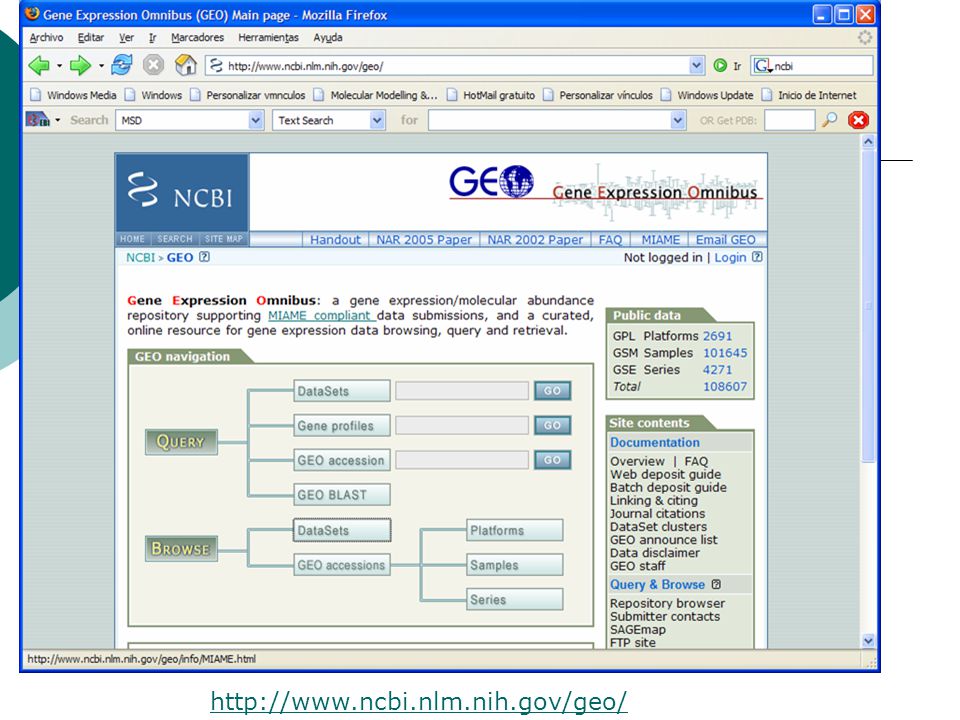Click the GPL Platforms count 2691
Viewport: 960px width, 720px height.
(717, 336)
